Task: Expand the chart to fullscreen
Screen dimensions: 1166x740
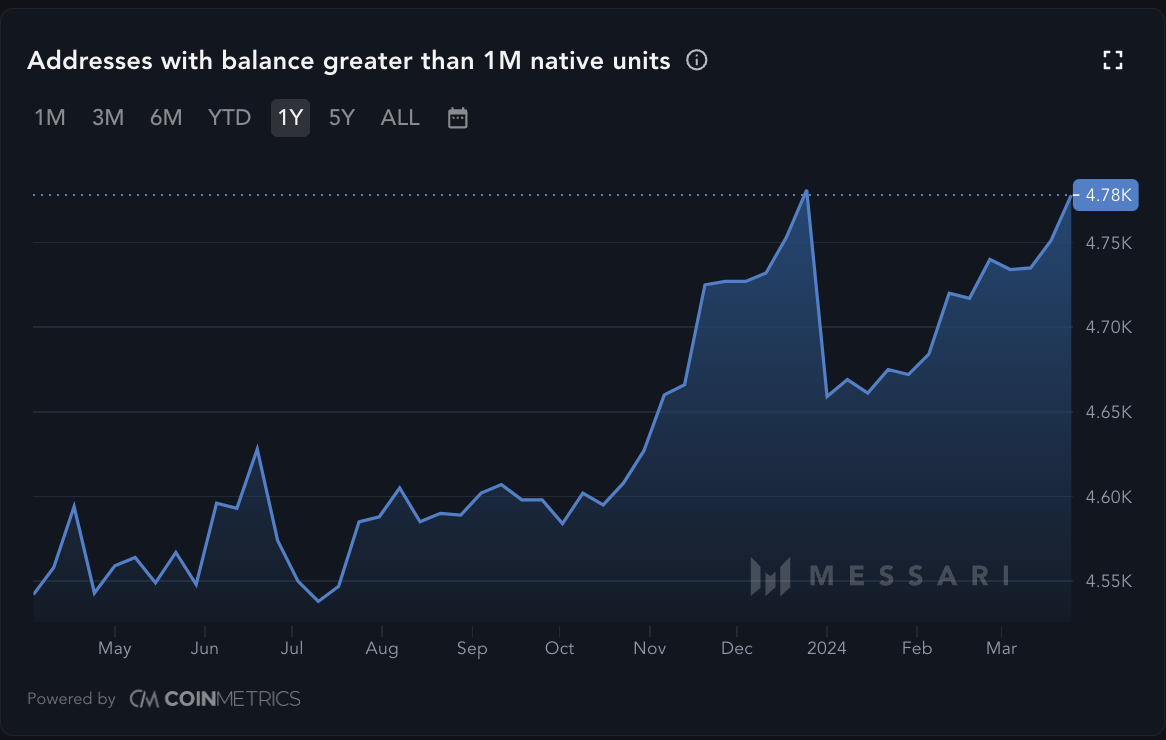Action: tap(1113, 61)
